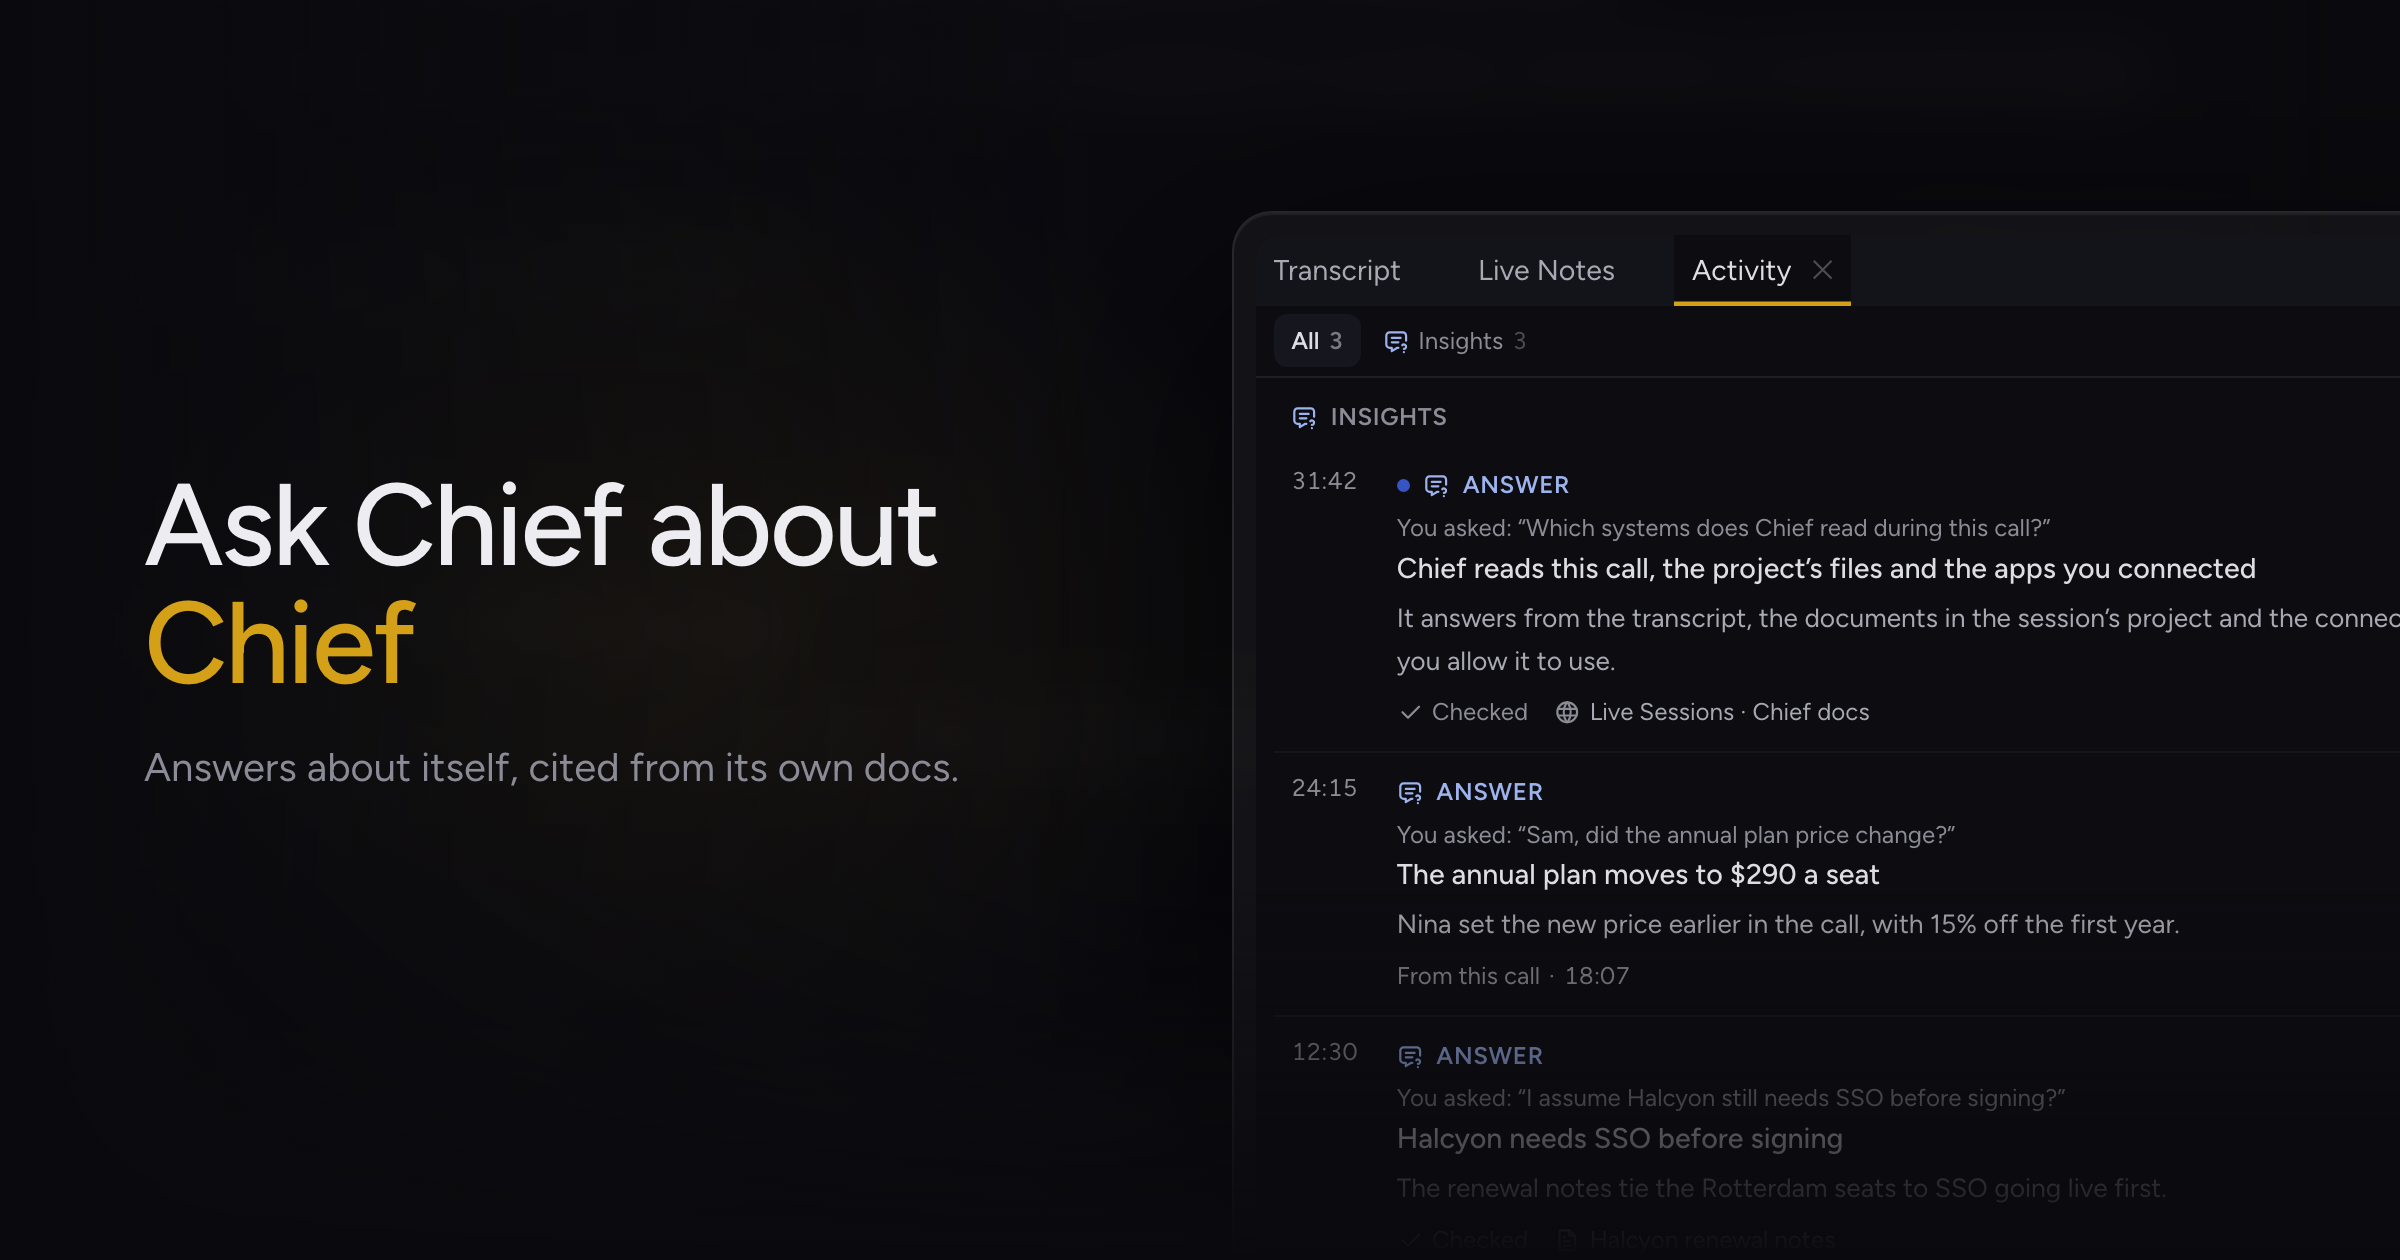Click the ANSWER label at 31:42
The width and height of the screenshot is (2400, 1260).
(x=1515, y=485)
